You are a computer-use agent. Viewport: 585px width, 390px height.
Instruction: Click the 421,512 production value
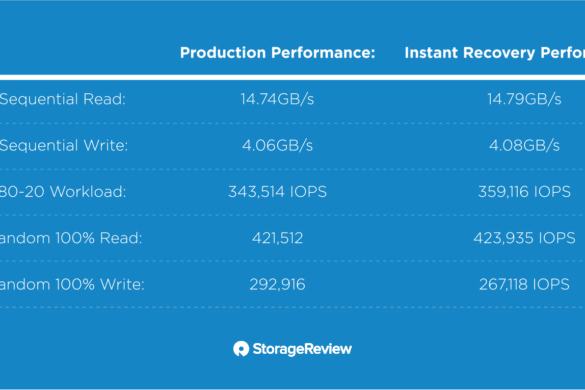(277, 238)
